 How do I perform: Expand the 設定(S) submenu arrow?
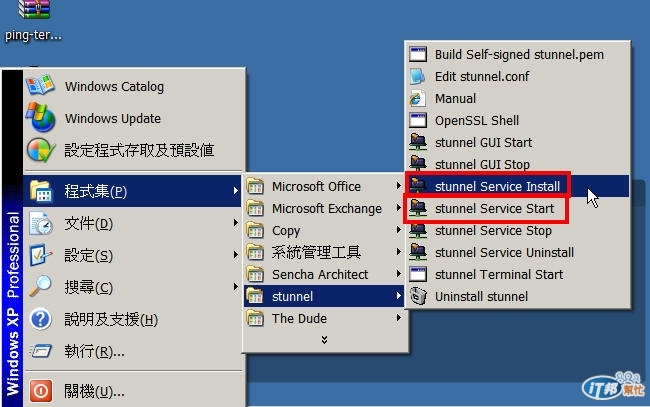(x=235, y=255)
